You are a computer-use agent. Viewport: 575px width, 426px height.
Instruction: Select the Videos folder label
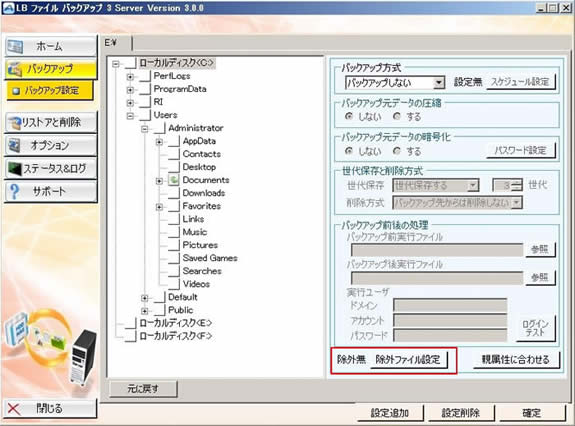pos(196,284)
